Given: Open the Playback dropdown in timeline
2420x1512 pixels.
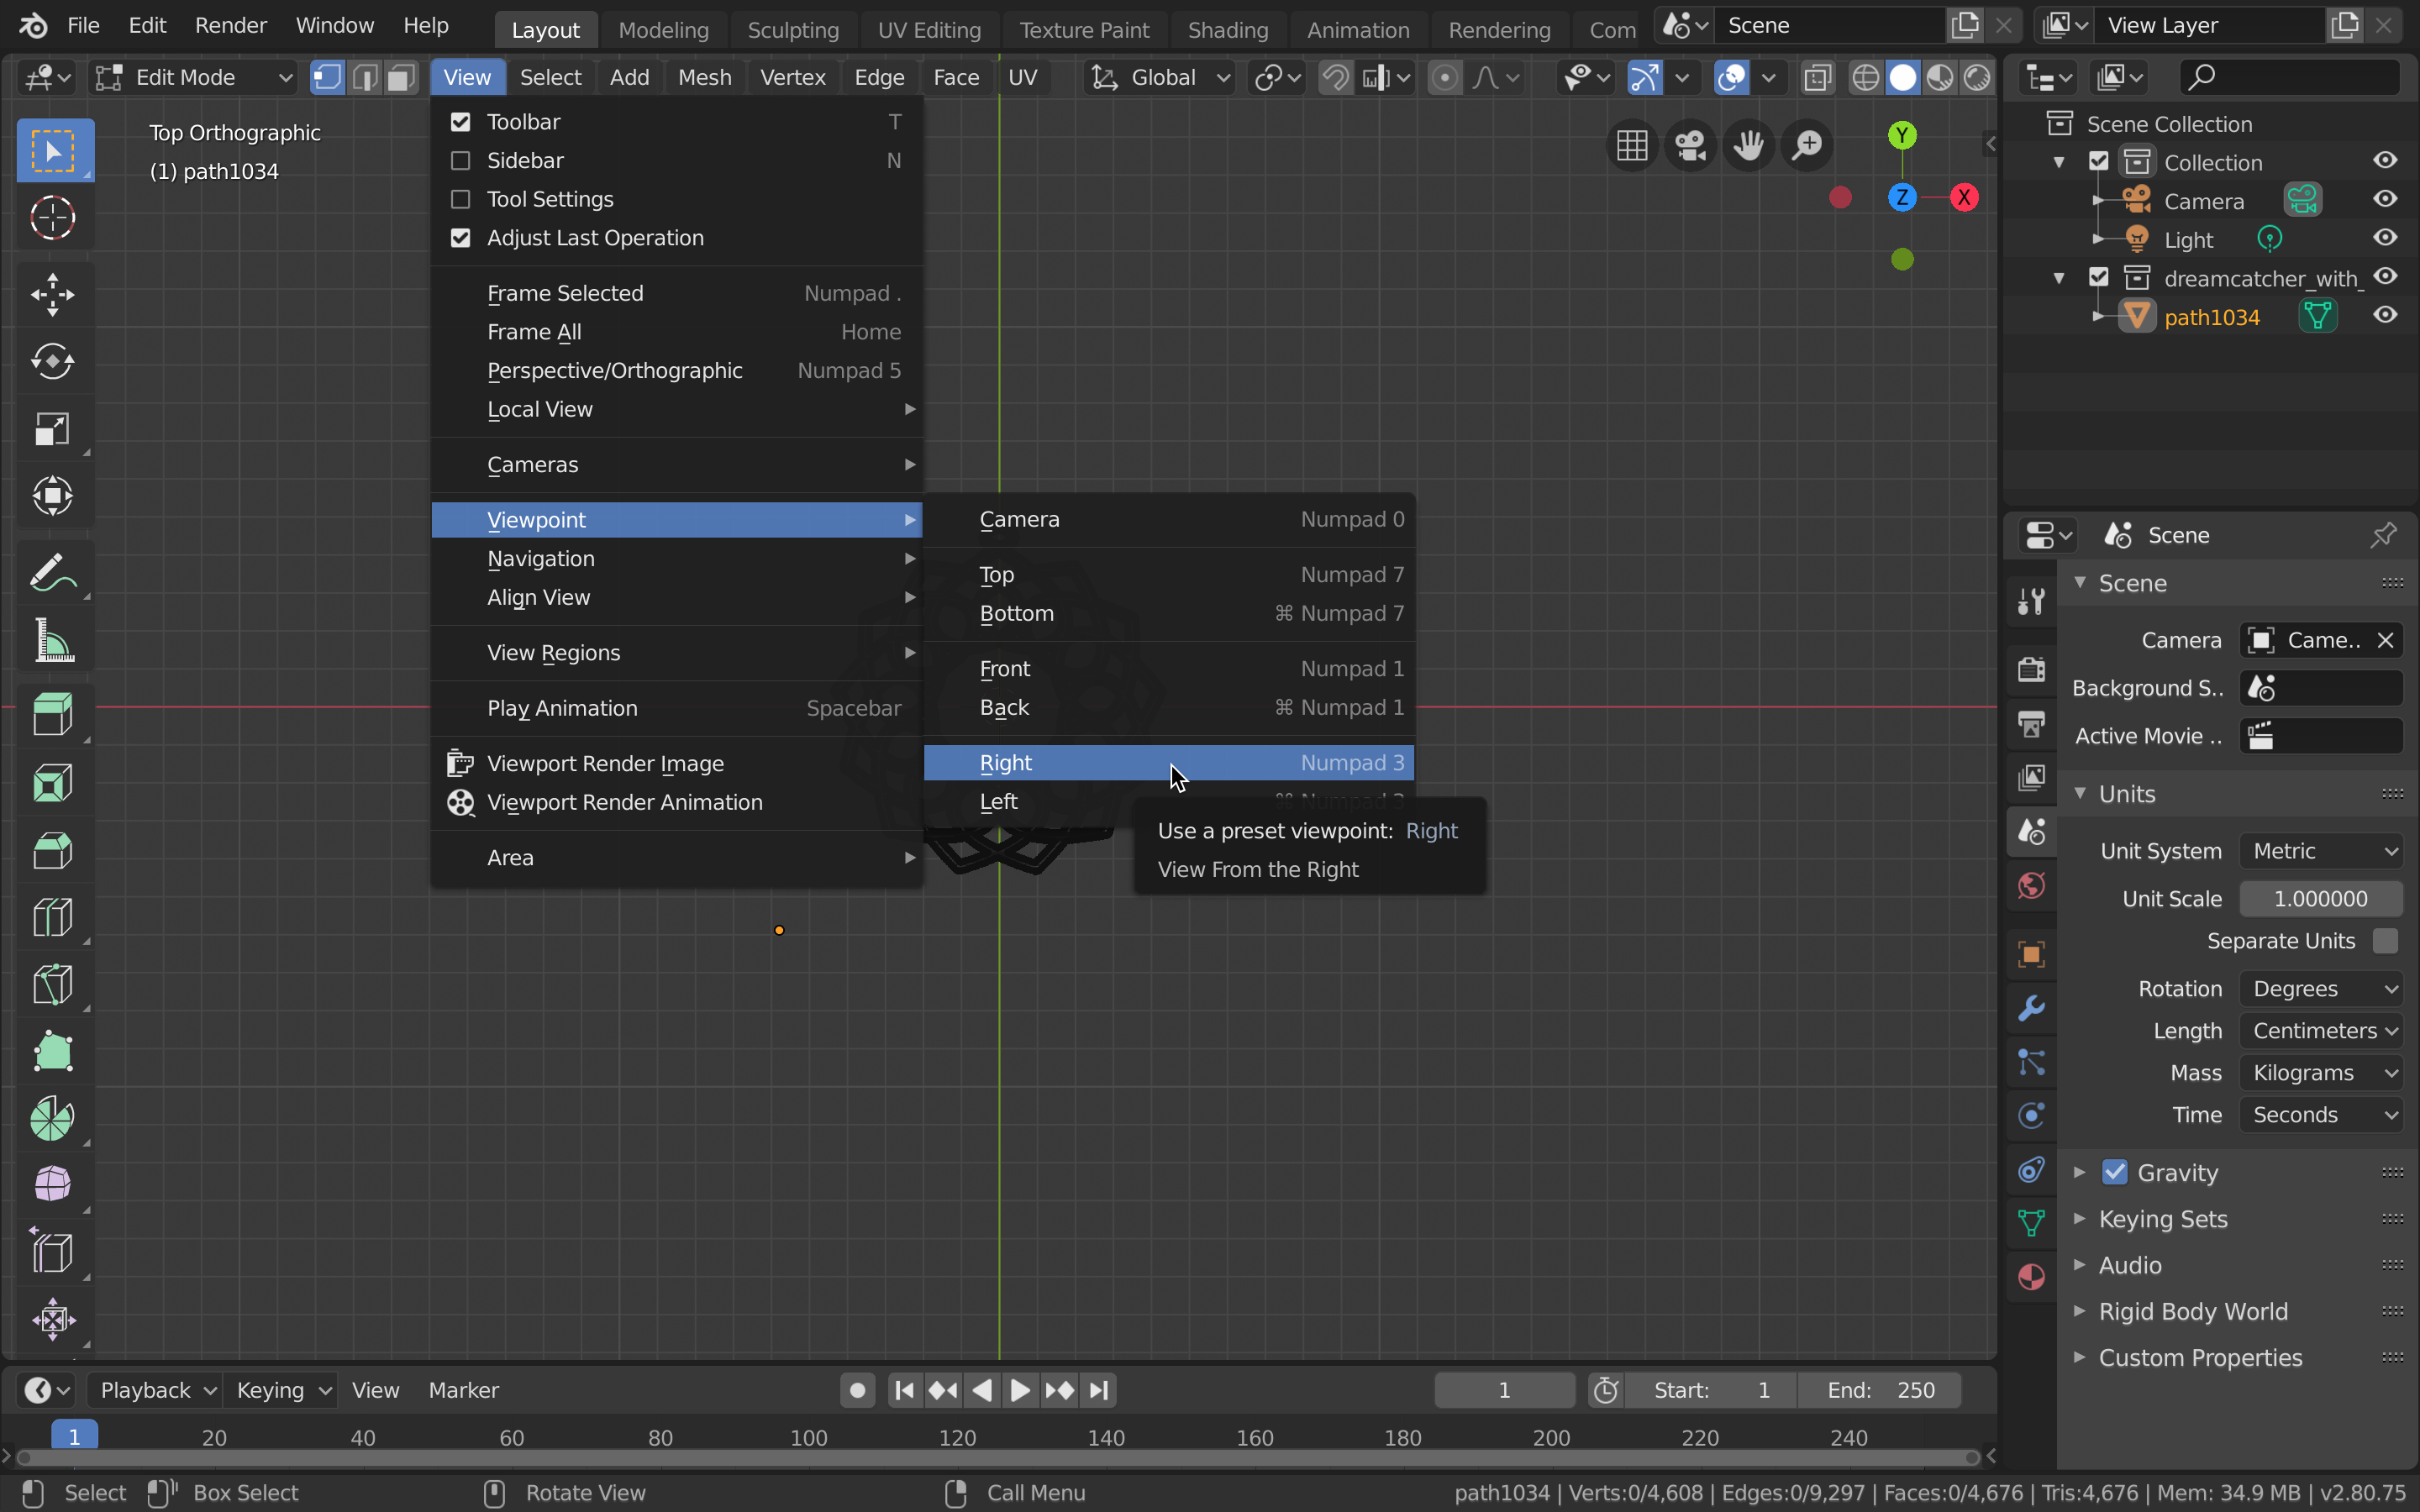Looking at the screenshot, I should (155, 1390).
